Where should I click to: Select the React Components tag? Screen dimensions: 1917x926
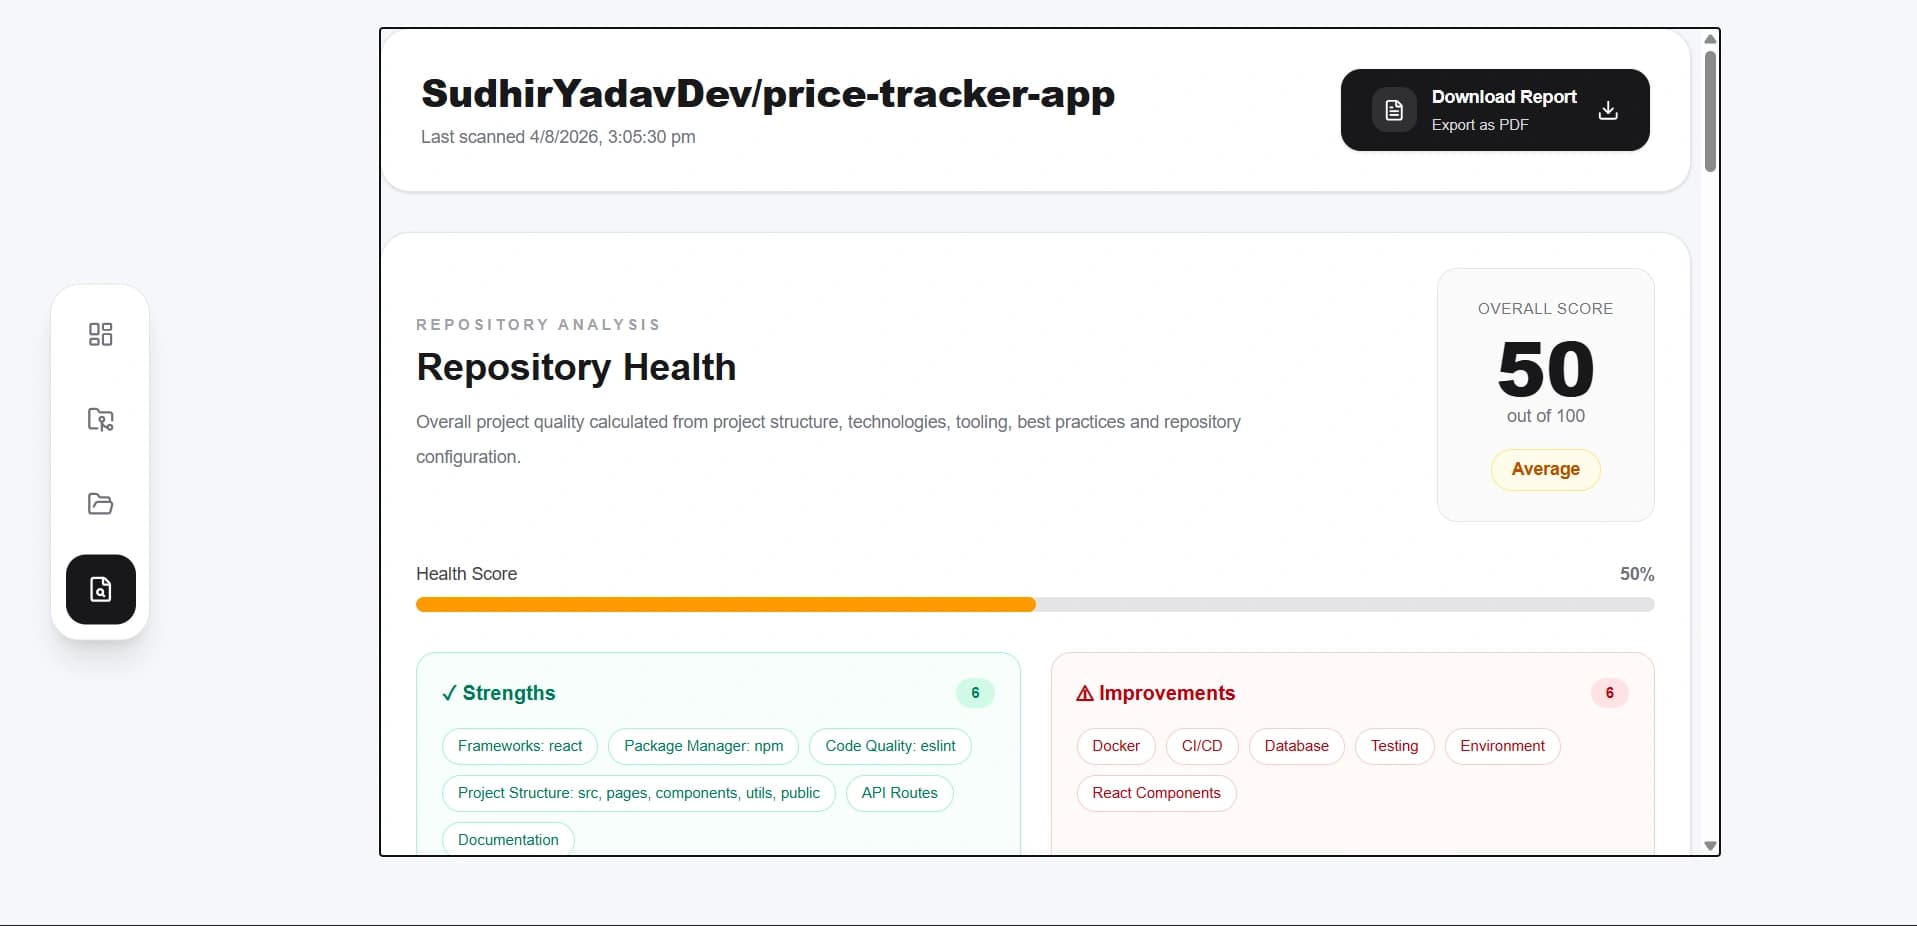(1156, 793)
